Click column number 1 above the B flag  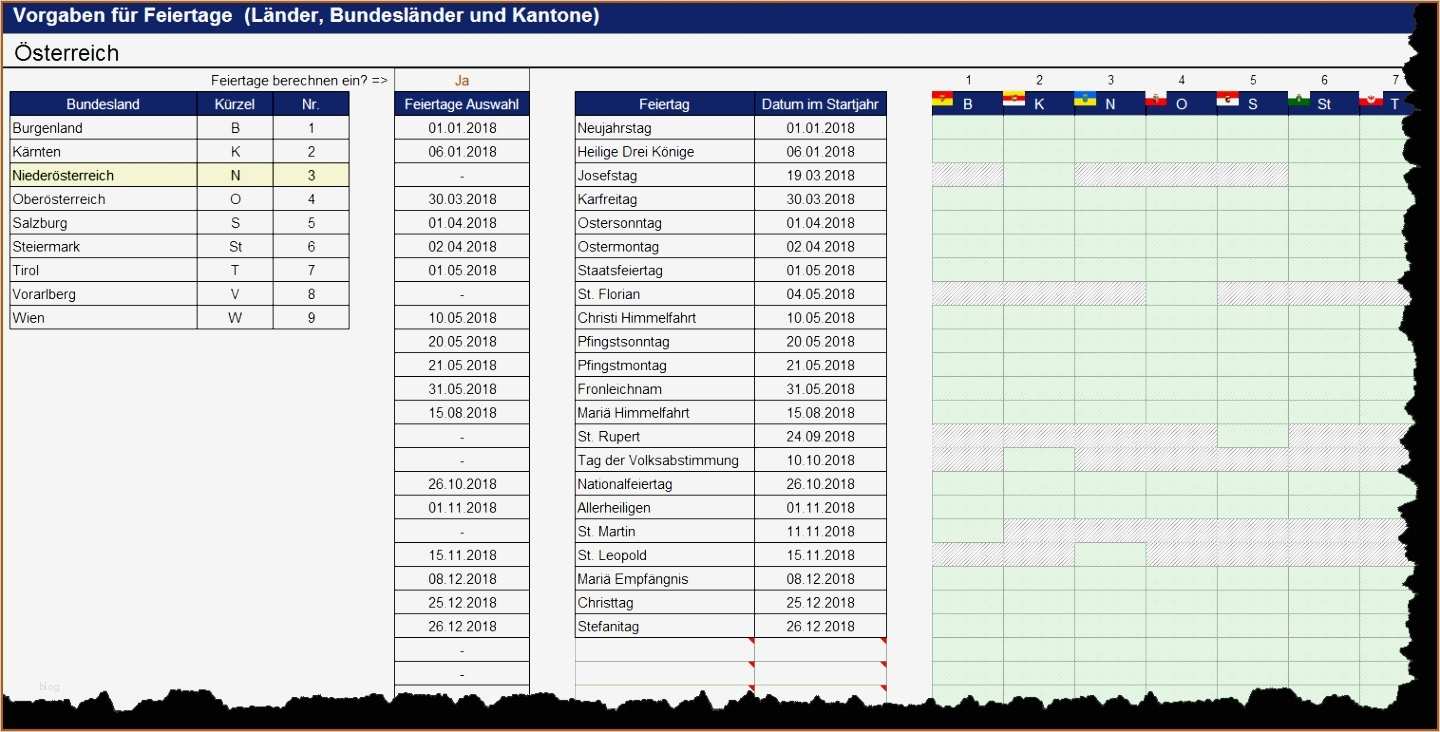coord(968,80)
